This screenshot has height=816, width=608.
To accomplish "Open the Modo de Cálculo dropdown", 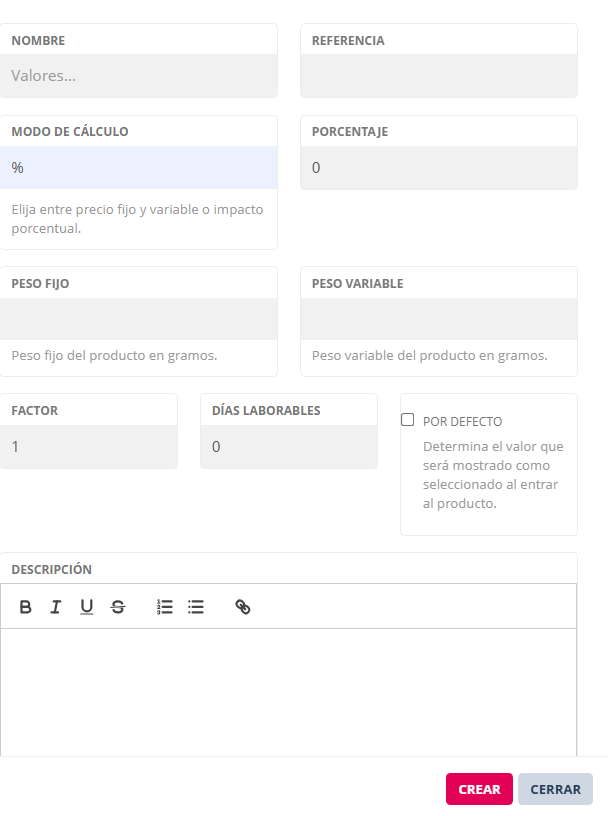I will (138, 168).
